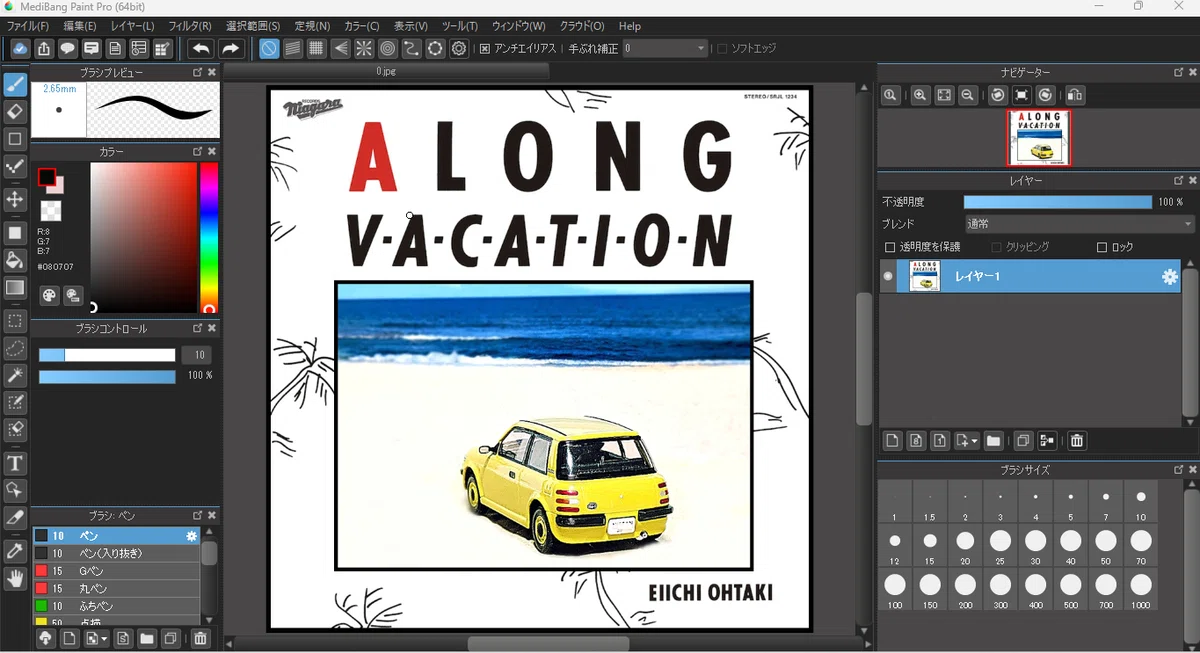Select the Magic Wand tool
Image resolution: width=1200 pixels, height=653 pixels.
point(15,375)
